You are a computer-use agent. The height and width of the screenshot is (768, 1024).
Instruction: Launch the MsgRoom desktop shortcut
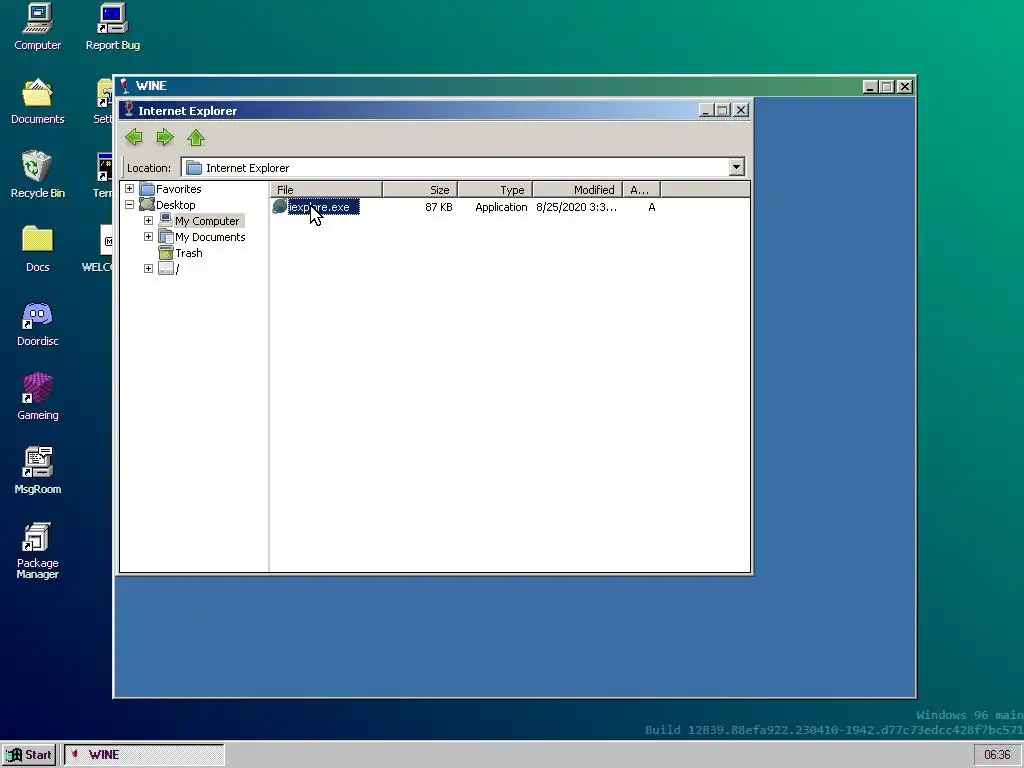tap(37, 471)
